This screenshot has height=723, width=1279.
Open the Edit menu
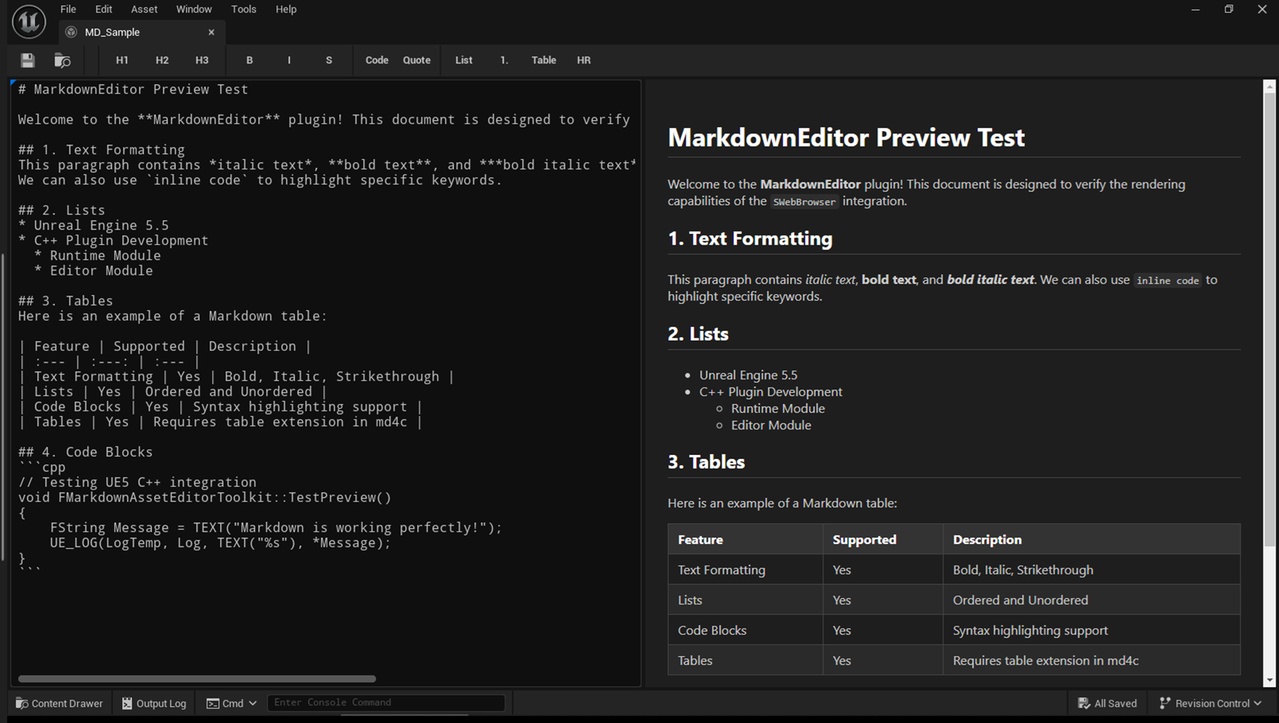(x=104, y=9)
